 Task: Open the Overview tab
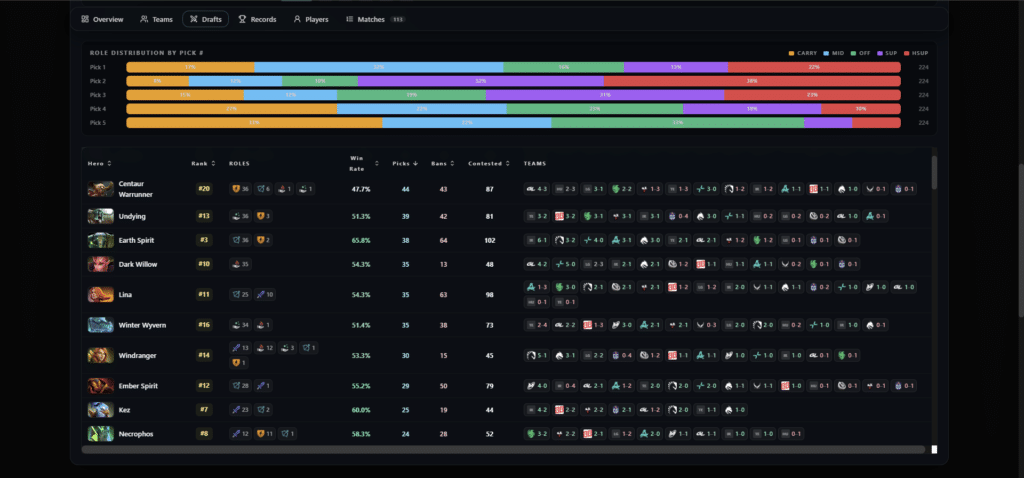[x=102, y=20]
